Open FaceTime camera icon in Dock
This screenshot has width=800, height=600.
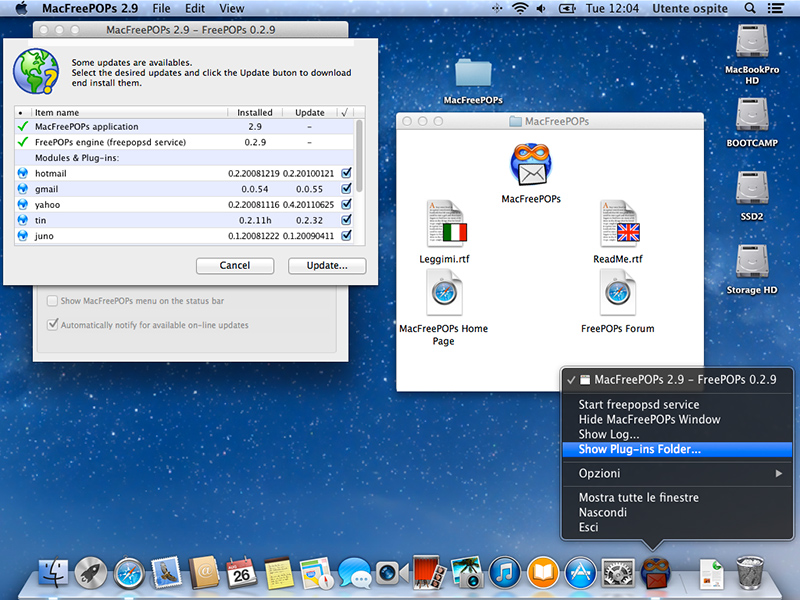click(x=392, y=573)
